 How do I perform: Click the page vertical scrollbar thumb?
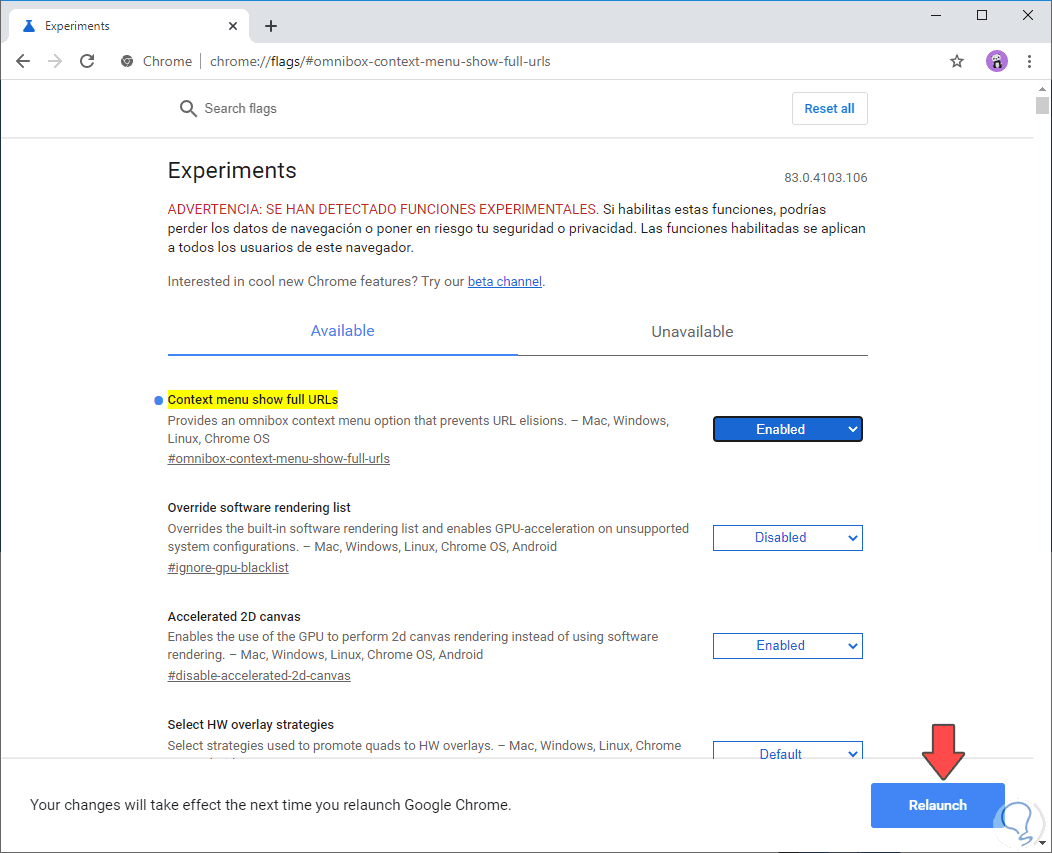(x=1042, y=106)
